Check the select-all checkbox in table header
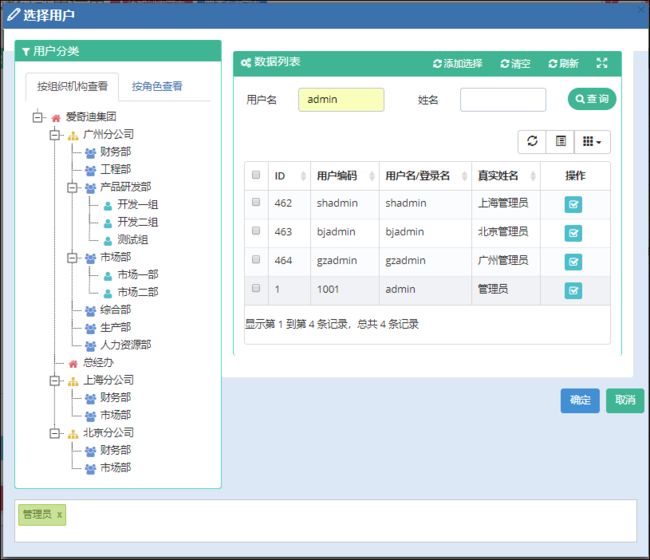The width and height of the screenshot is (650, 560). [256, 175]
